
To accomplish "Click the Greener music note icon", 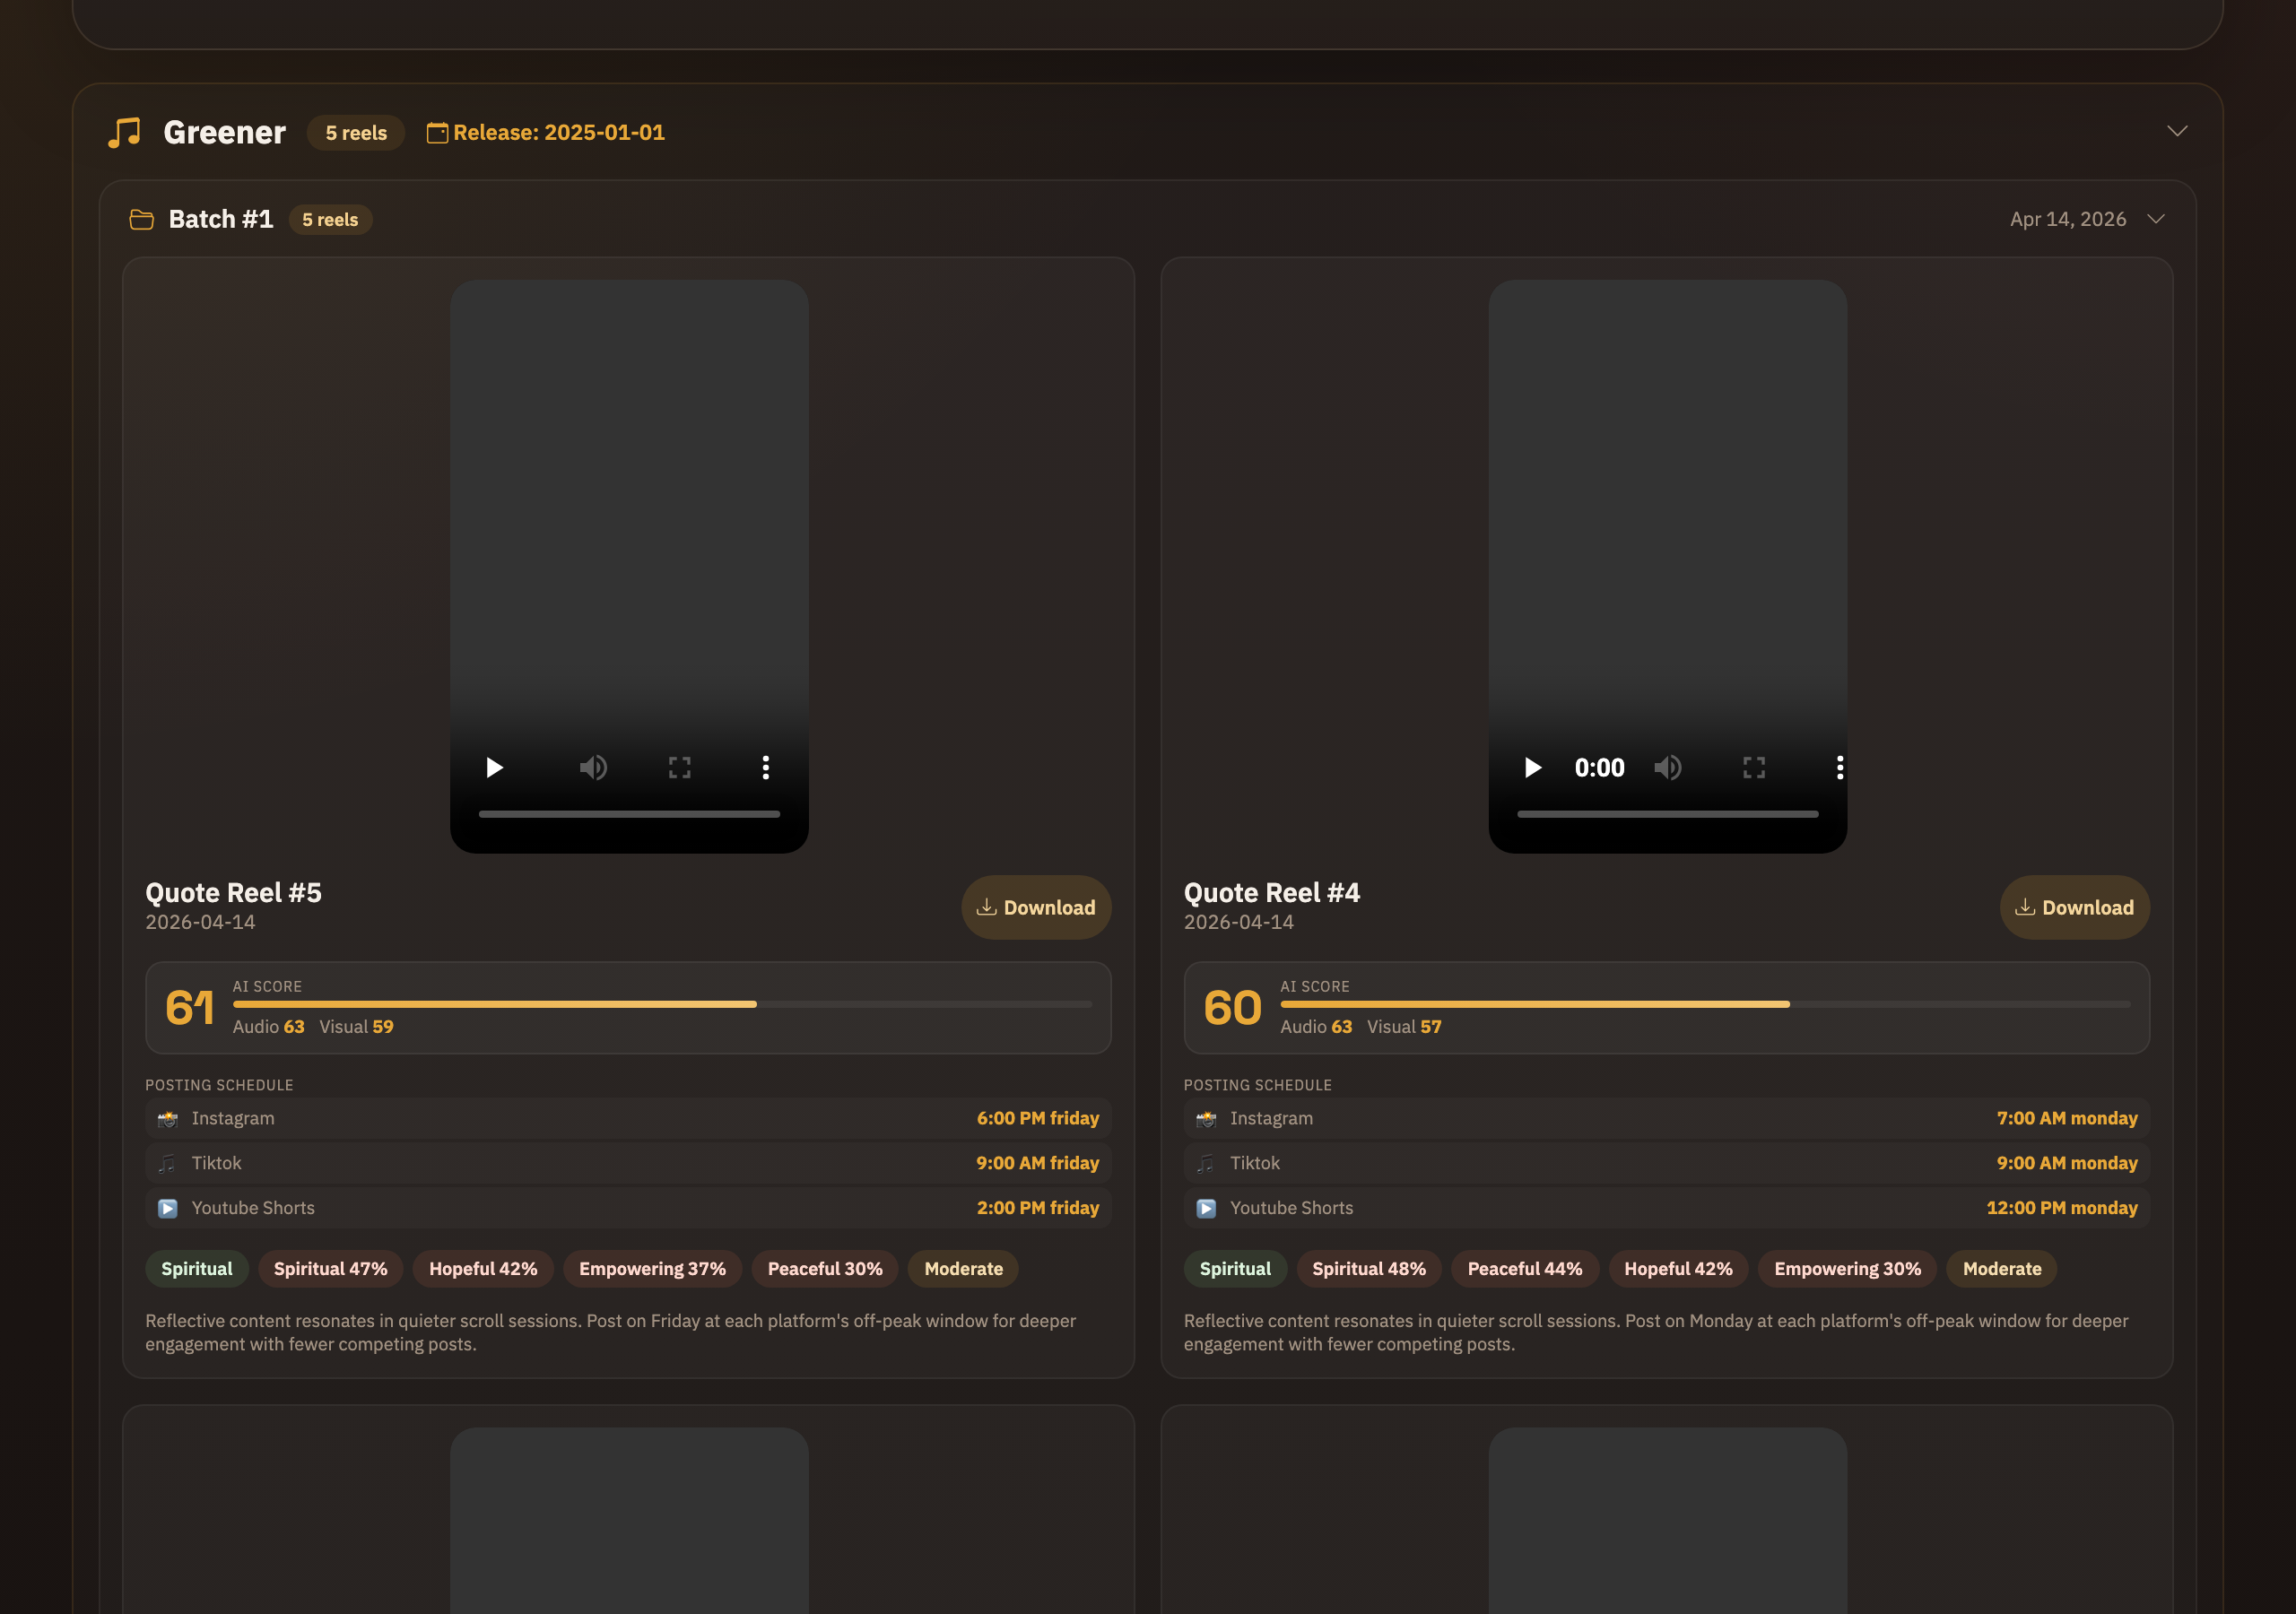I will (124, 132).
